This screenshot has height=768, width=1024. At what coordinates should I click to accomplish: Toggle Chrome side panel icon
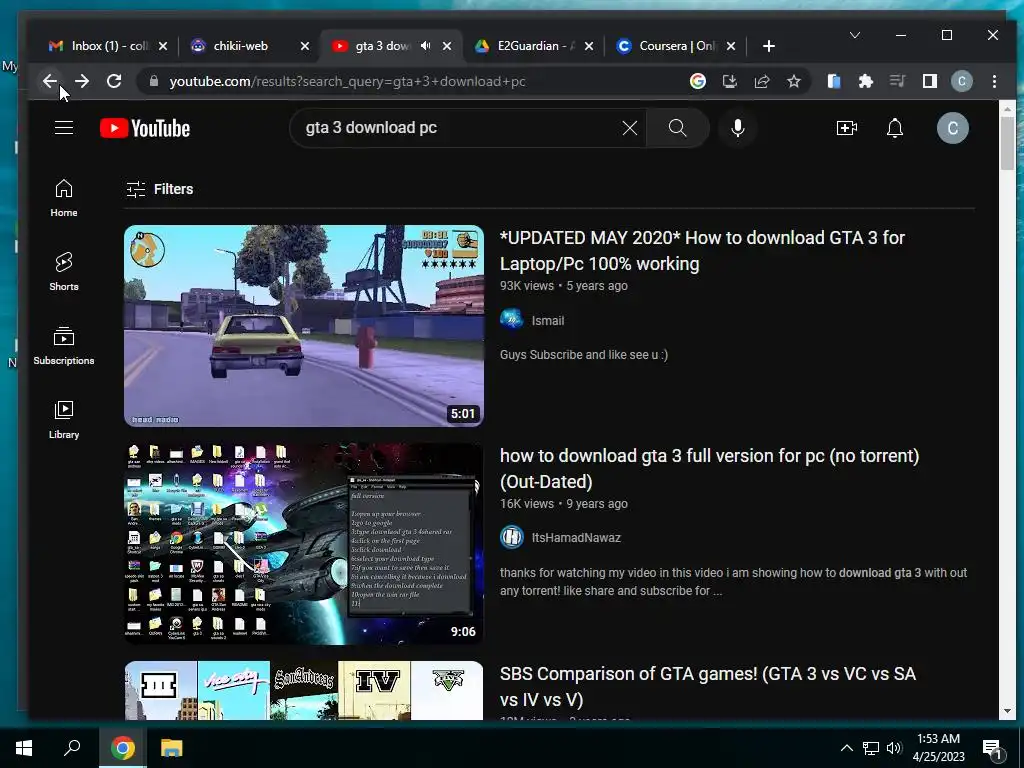(x=929, y=81)
